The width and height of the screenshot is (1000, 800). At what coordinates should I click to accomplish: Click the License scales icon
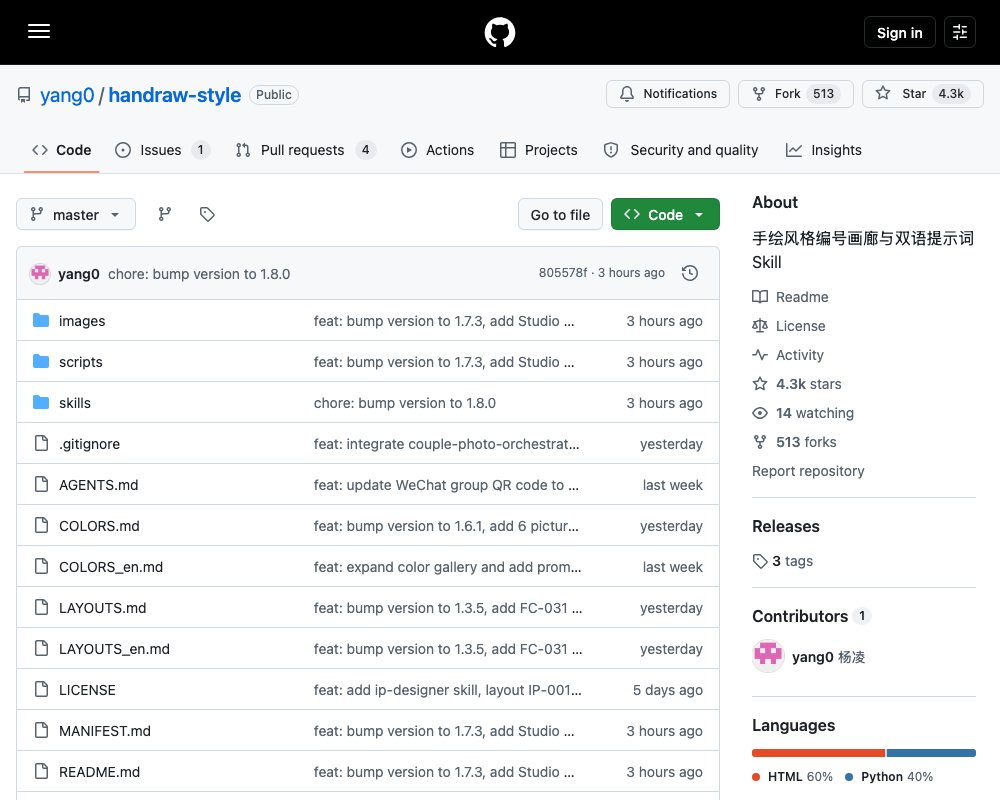(x=760, y=326)
